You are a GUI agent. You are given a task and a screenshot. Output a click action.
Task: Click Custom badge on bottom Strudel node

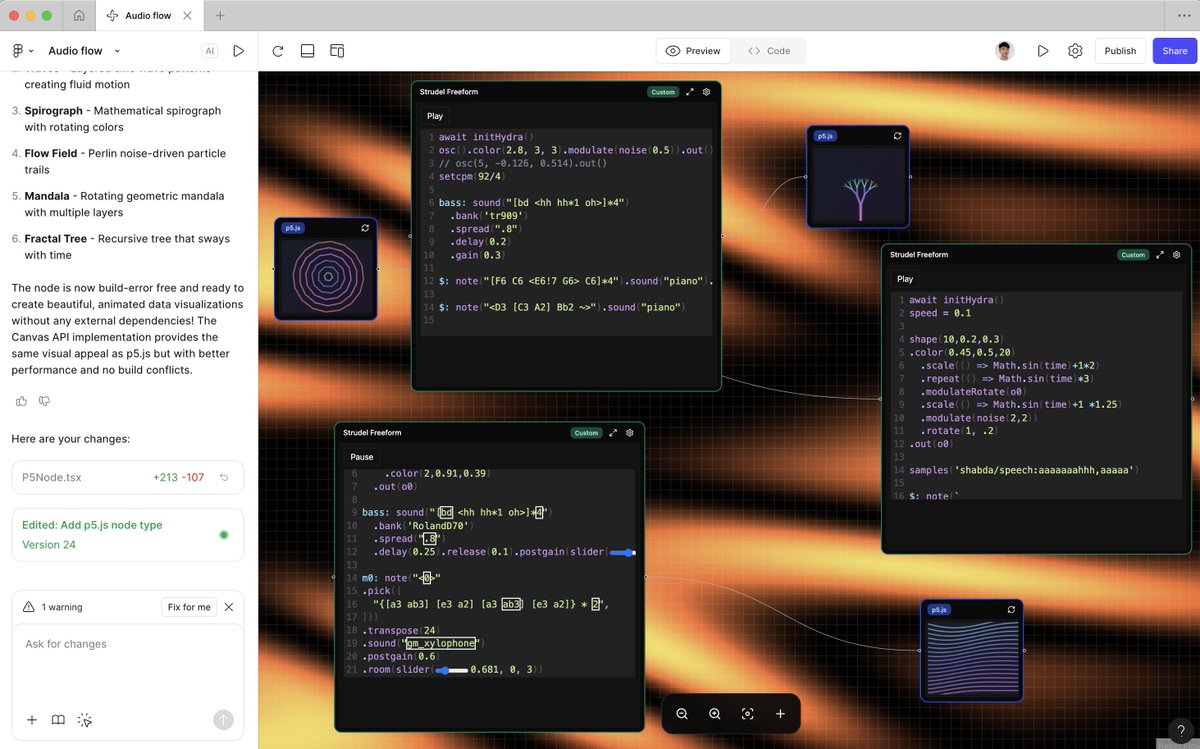pyautogui.click(x=586, y=433)
